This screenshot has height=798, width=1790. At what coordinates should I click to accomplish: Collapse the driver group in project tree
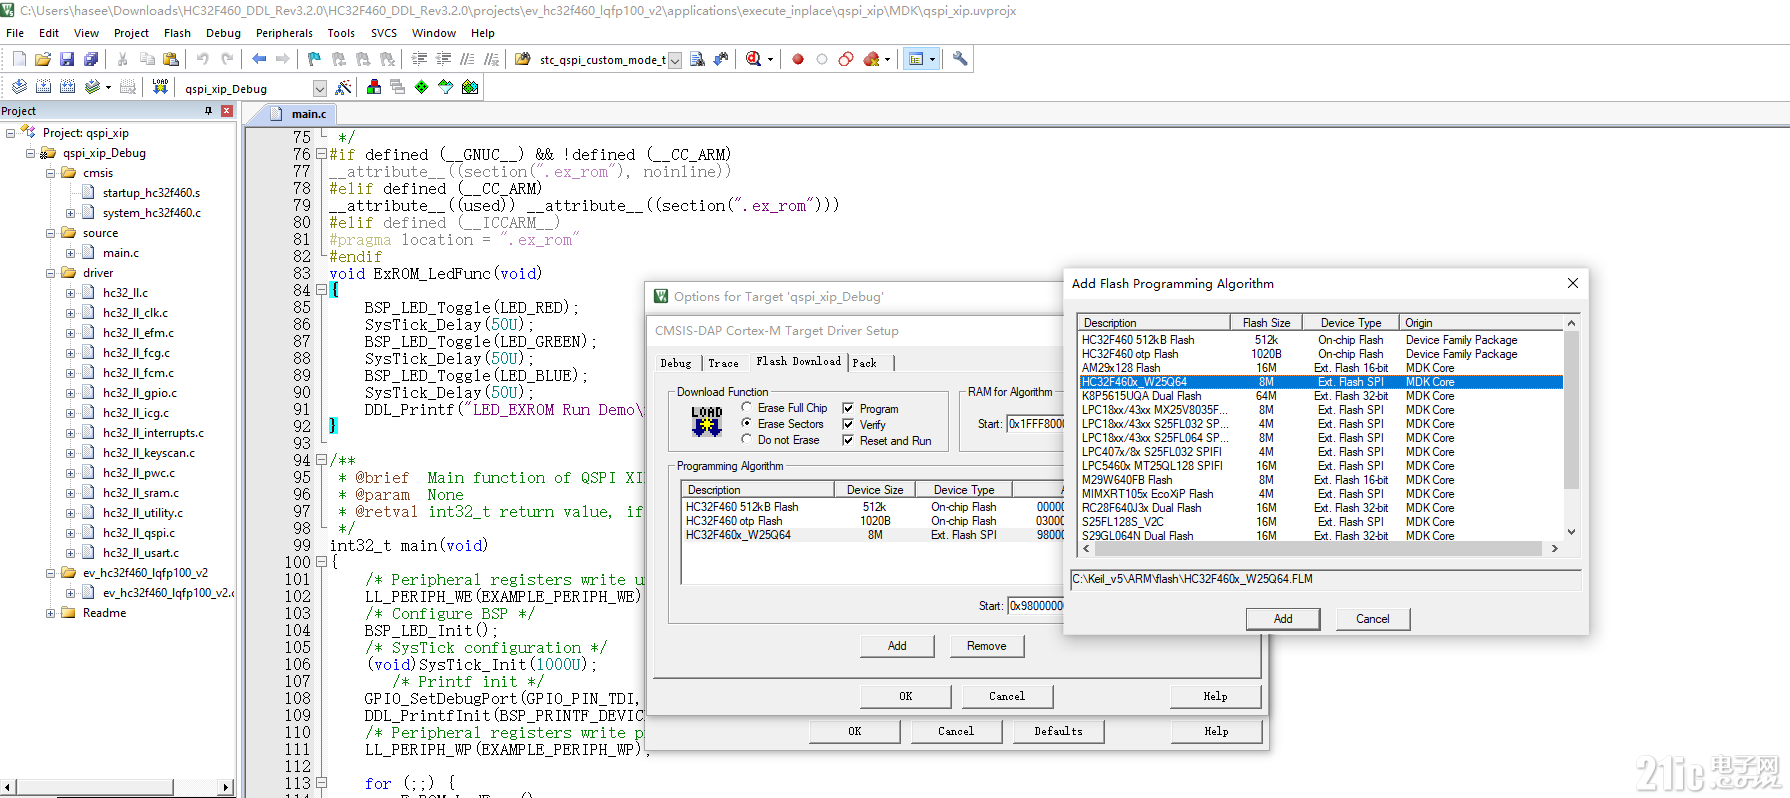[50, 273]
